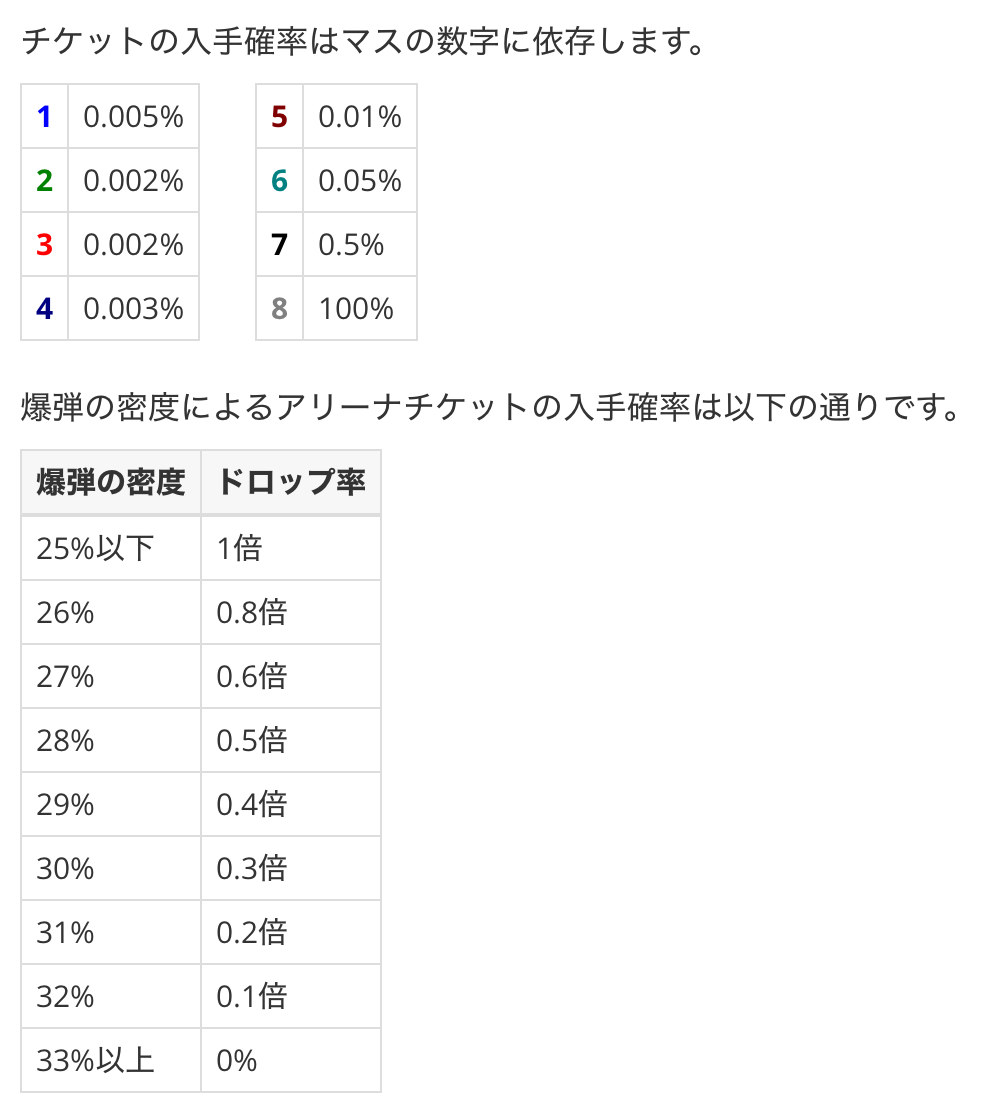Screen dimensions: 982x1115
Task: Click the teal number 6 cell
Action: (x=279, y=181)
